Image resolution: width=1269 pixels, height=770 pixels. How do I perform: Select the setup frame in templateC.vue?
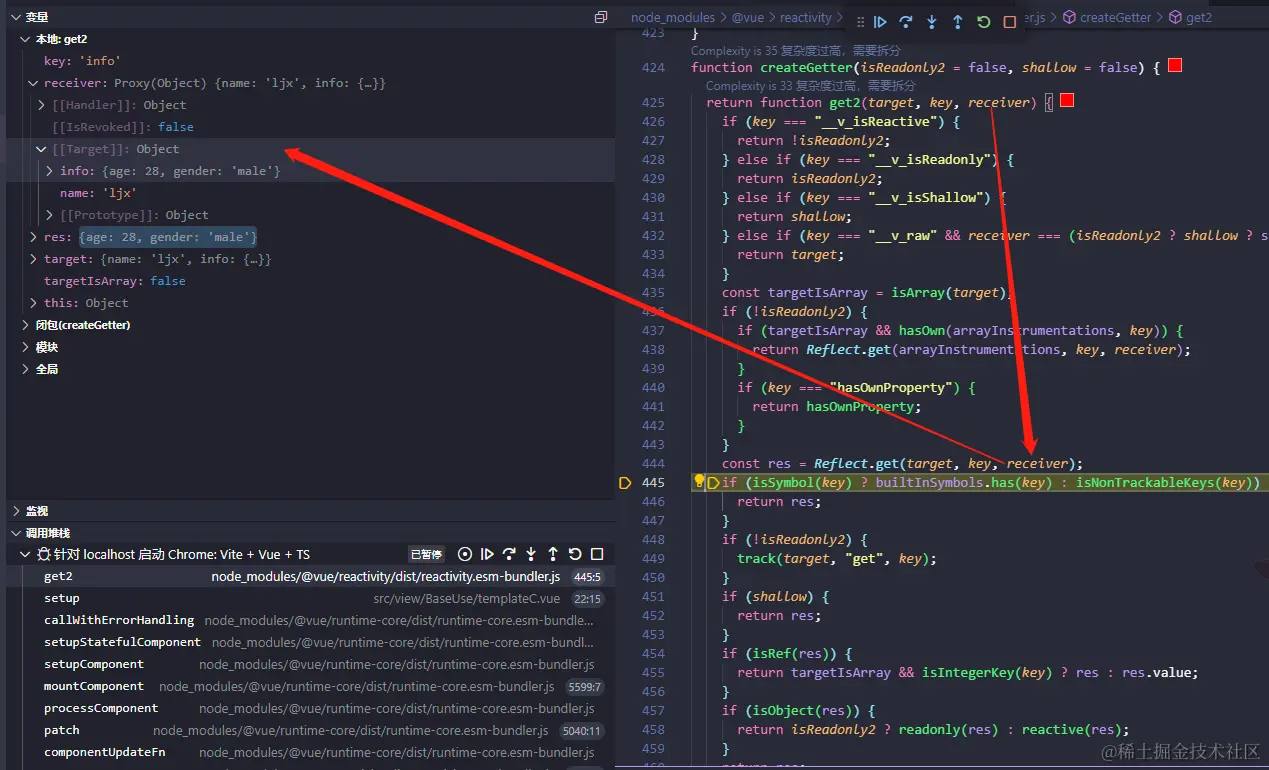click(x=310, y=598)
